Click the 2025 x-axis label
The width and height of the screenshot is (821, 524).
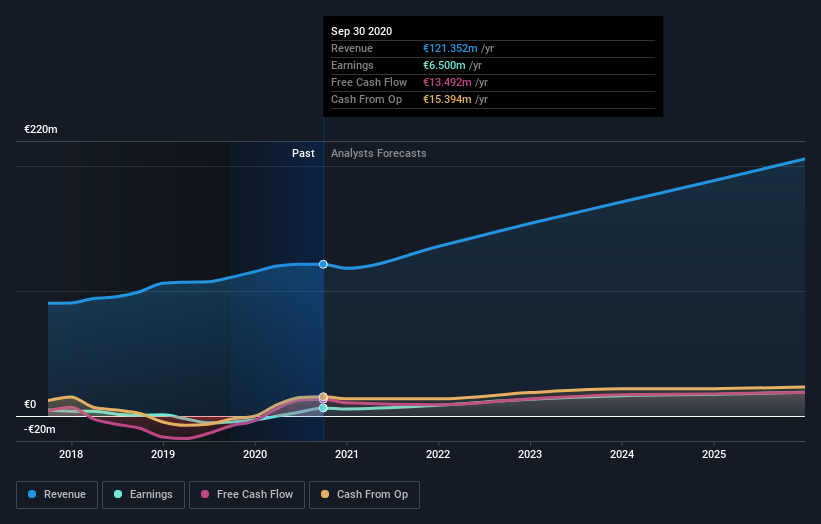[x=714, y=454]
